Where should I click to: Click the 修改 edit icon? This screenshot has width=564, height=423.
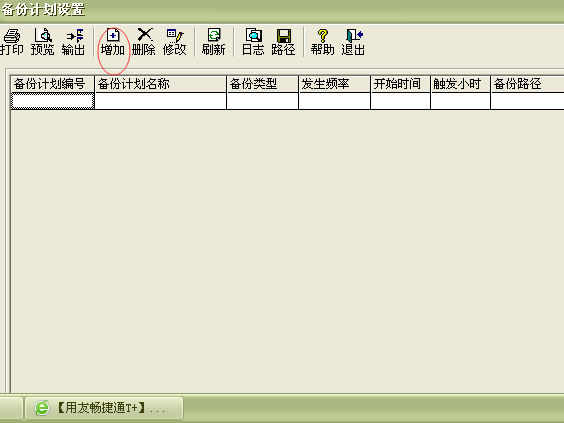(174, 42)
